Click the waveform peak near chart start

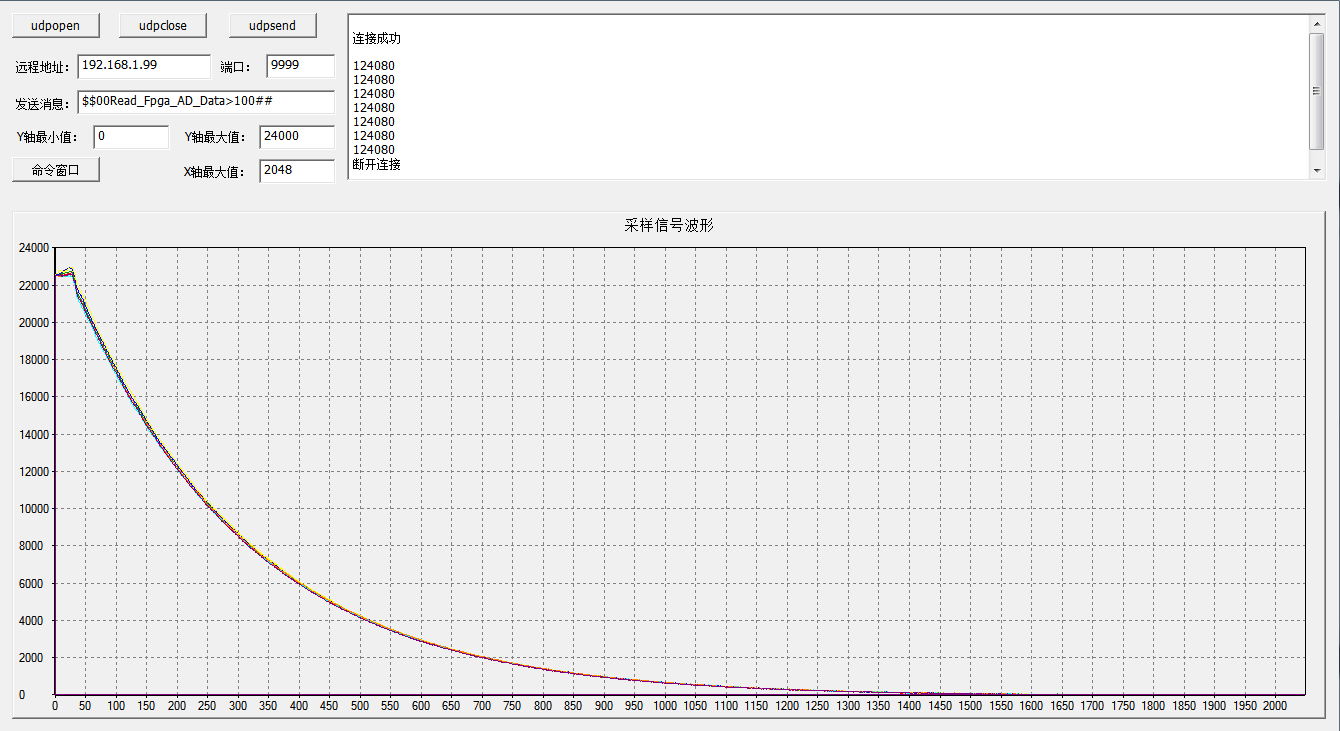68,270
